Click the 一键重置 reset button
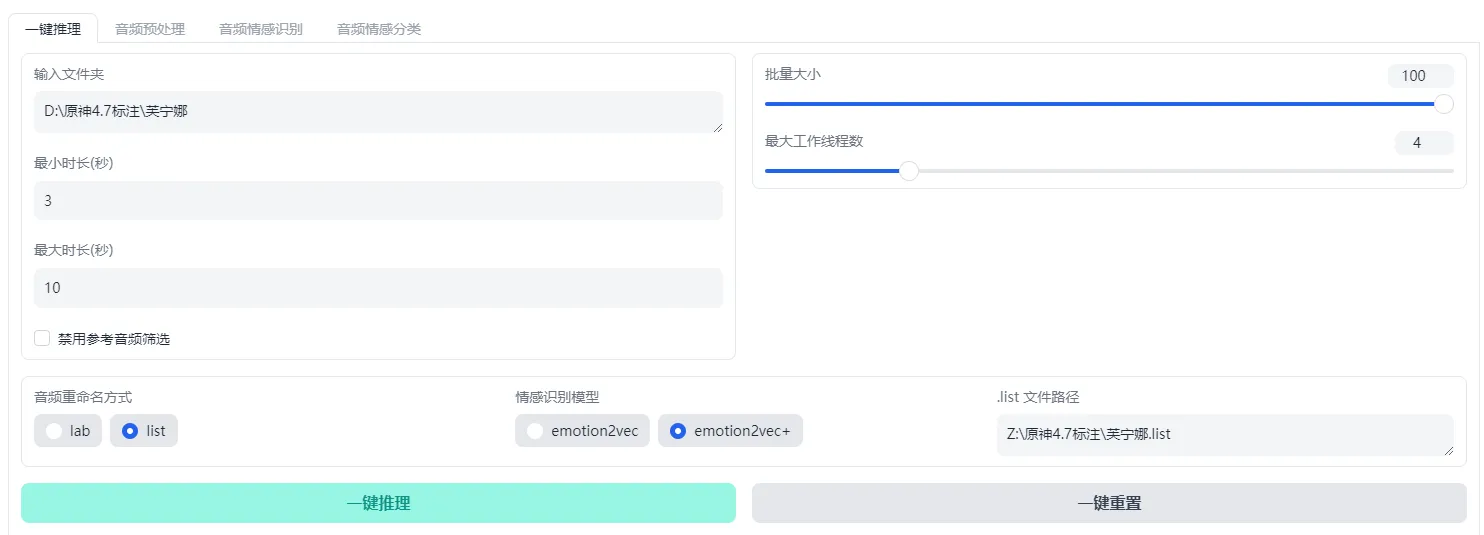This screenshot has height=535, width=1484. pos(1109,503)
